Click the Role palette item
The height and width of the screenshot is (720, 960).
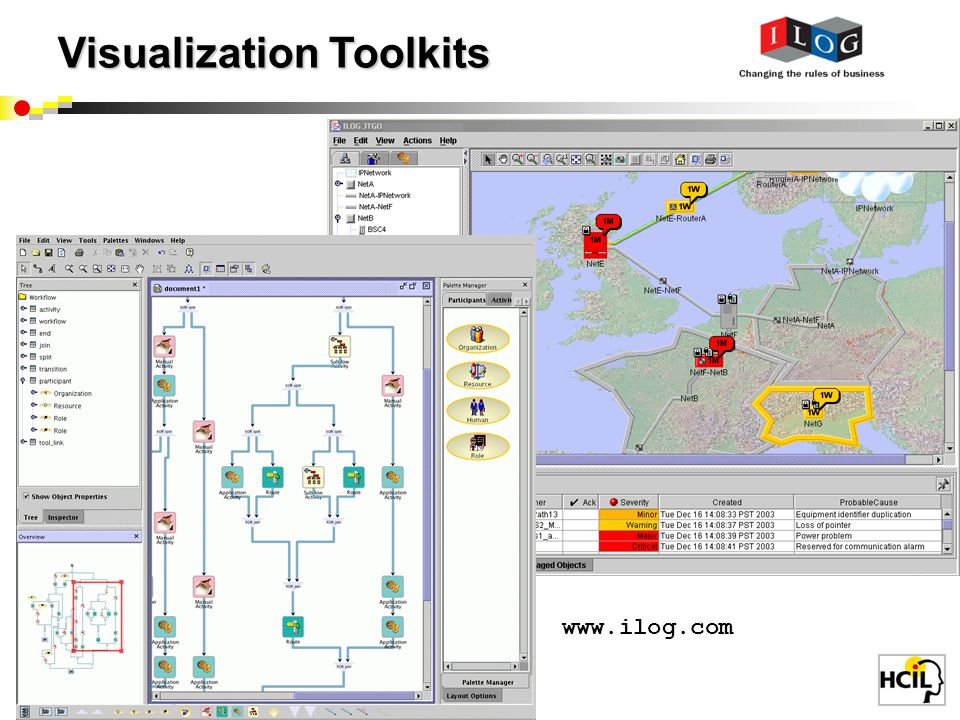pyautogui.click(x=478, y=446)
